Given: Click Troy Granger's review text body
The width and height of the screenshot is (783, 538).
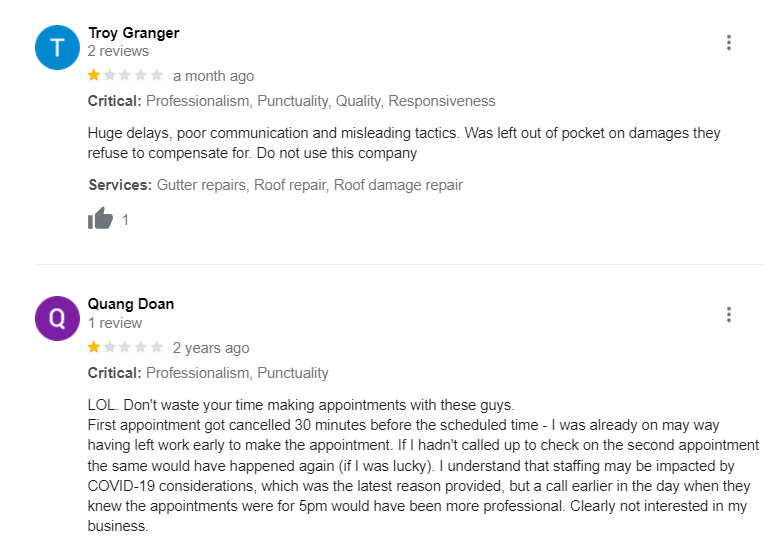Looking at the screenshot, I should [x=403, y=143].
